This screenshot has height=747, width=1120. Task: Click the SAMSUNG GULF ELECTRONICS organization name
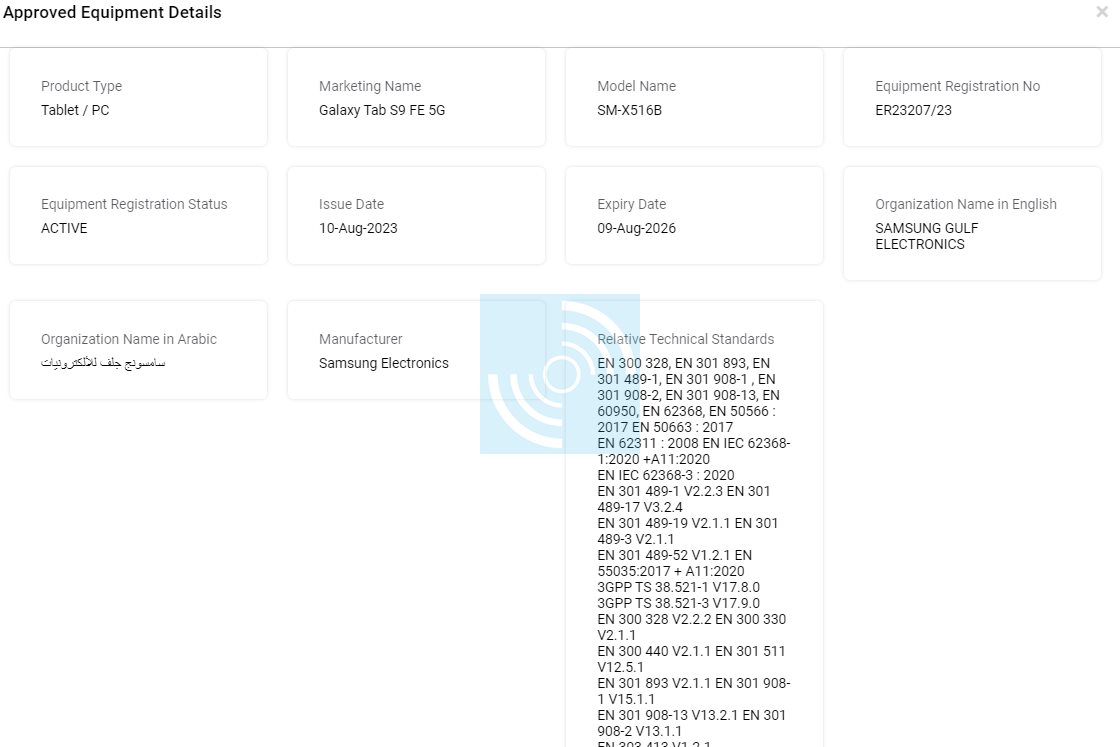pos(926,236)
